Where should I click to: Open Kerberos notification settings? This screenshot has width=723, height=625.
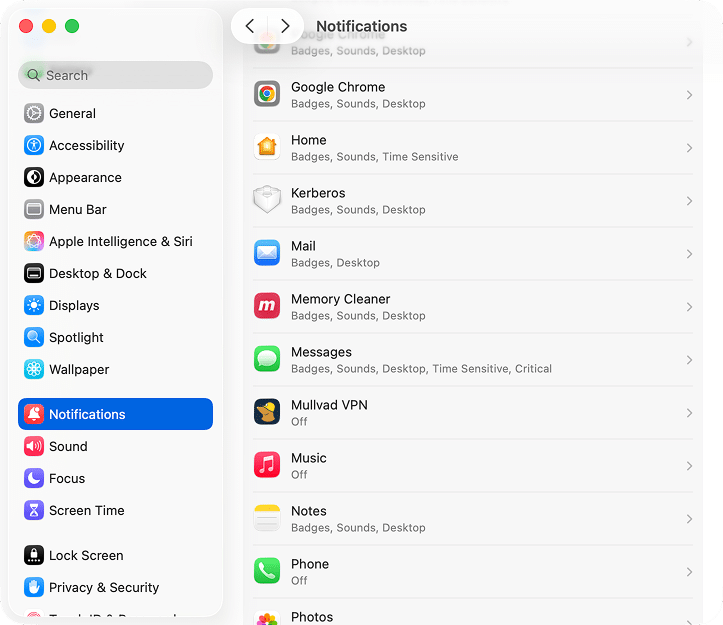point(473,201)
